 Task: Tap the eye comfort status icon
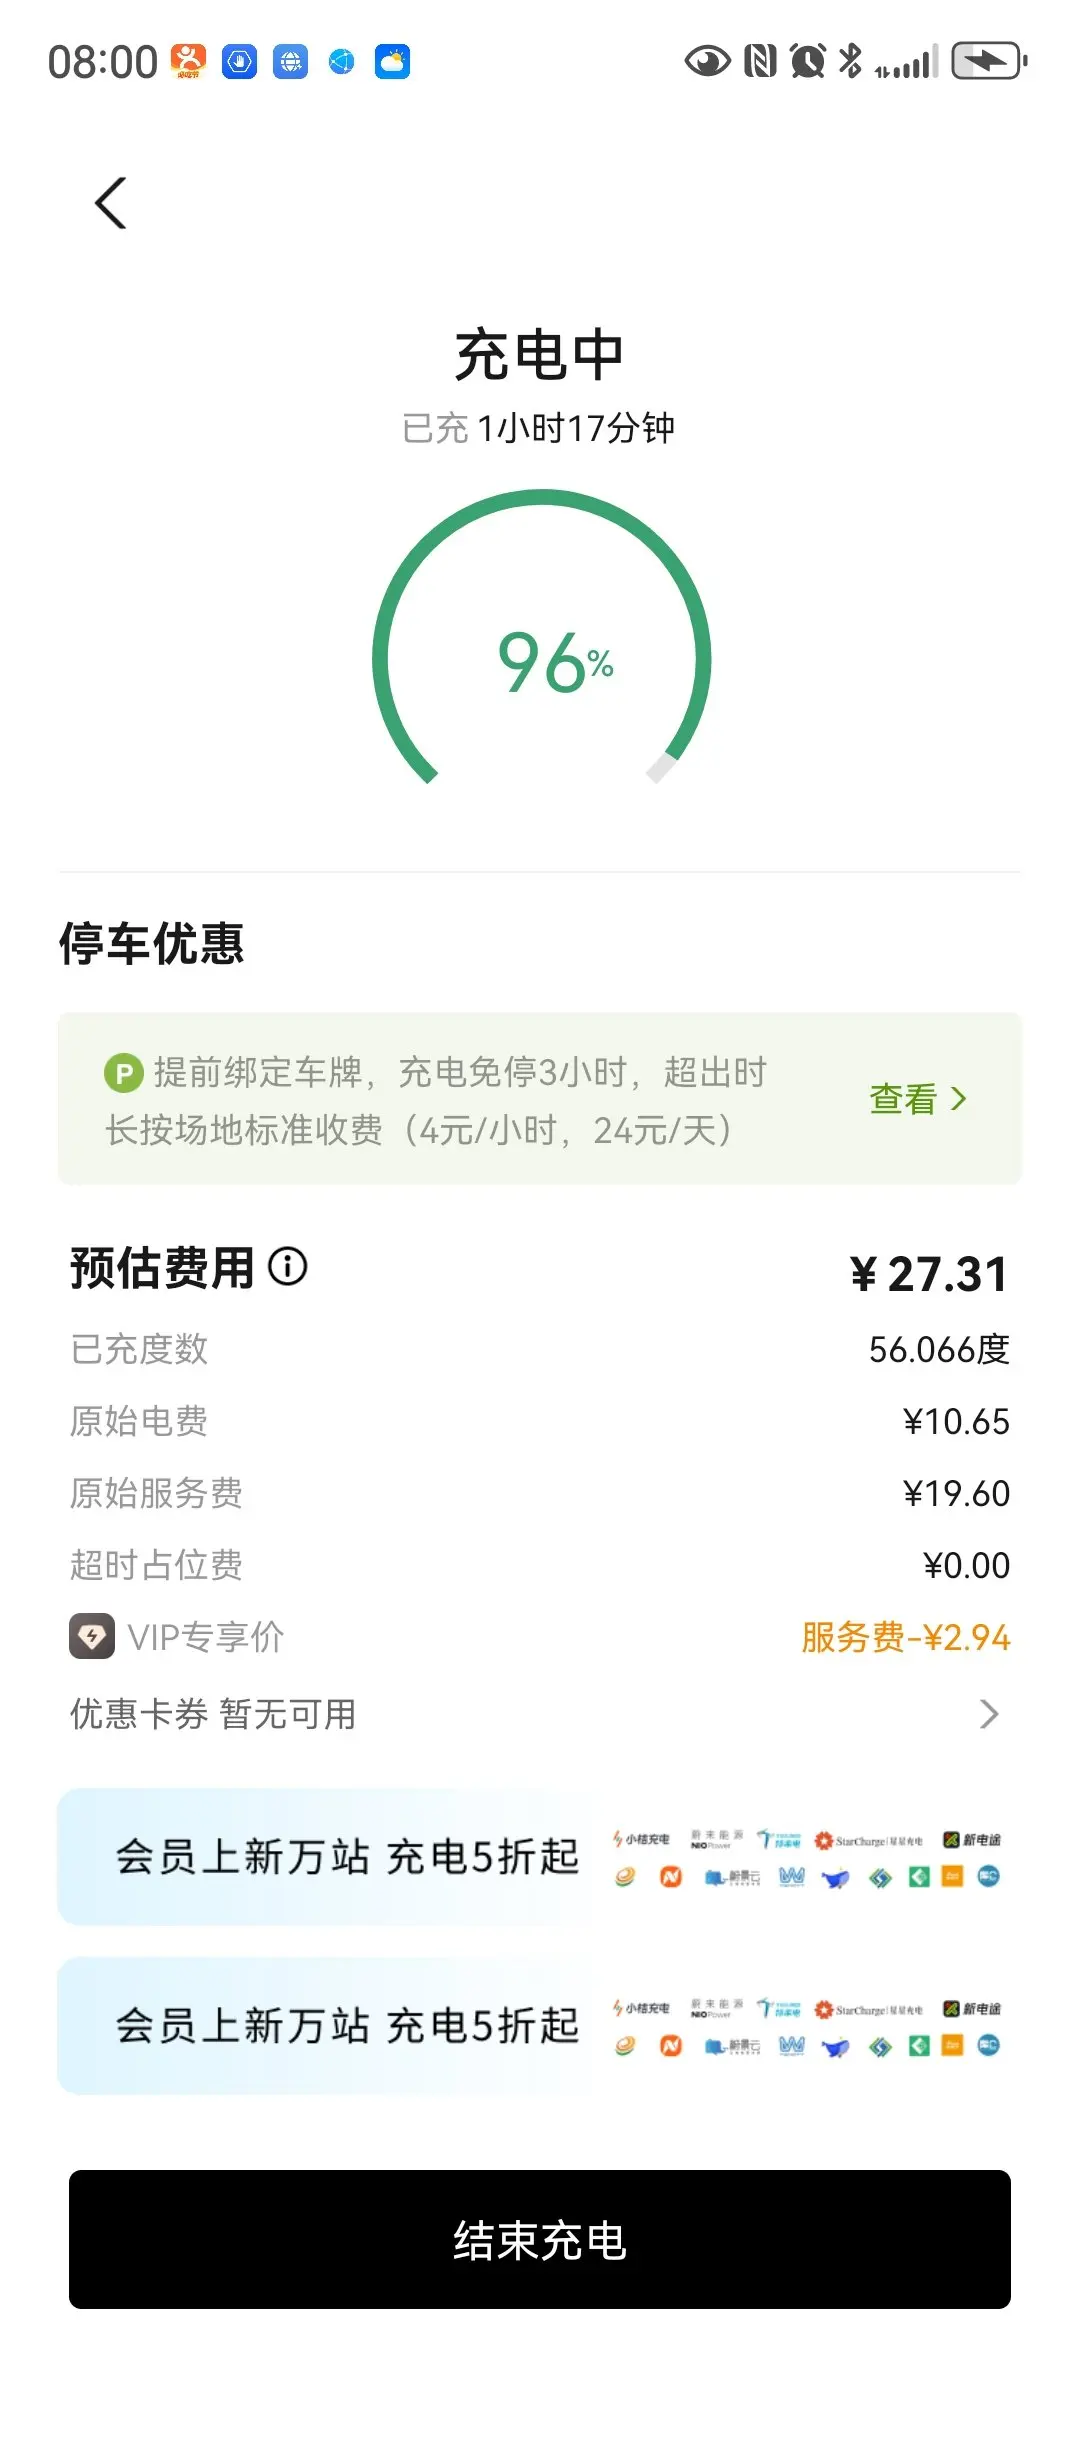point(707,62)
